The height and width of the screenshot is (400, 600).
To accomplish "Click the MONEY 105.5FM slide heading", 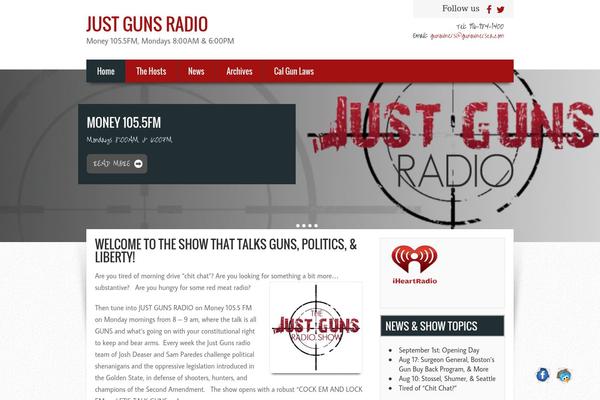I will (x=124, y=123).
